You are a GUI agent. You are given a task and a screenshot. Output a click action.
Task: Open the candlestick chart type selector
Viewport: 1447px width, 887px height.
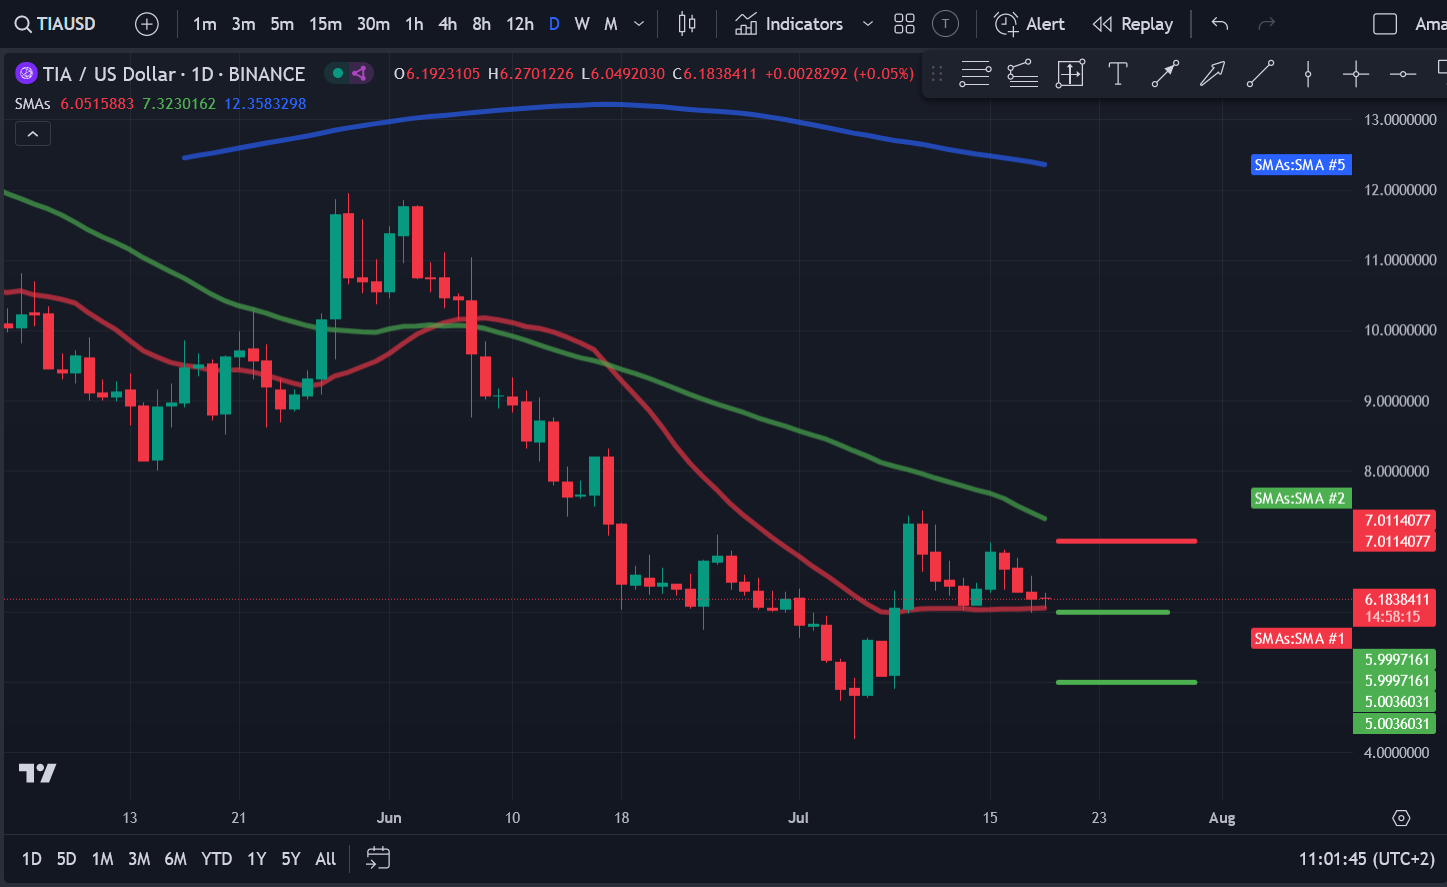687,24
